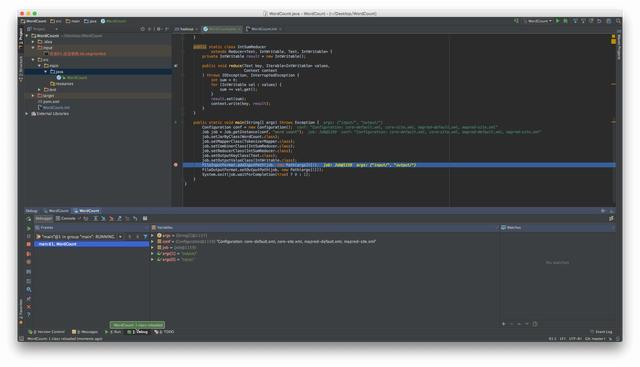Expand the conf variable in Variables
The height and width of the screenshot is (367, 640).
click(153, 242)
